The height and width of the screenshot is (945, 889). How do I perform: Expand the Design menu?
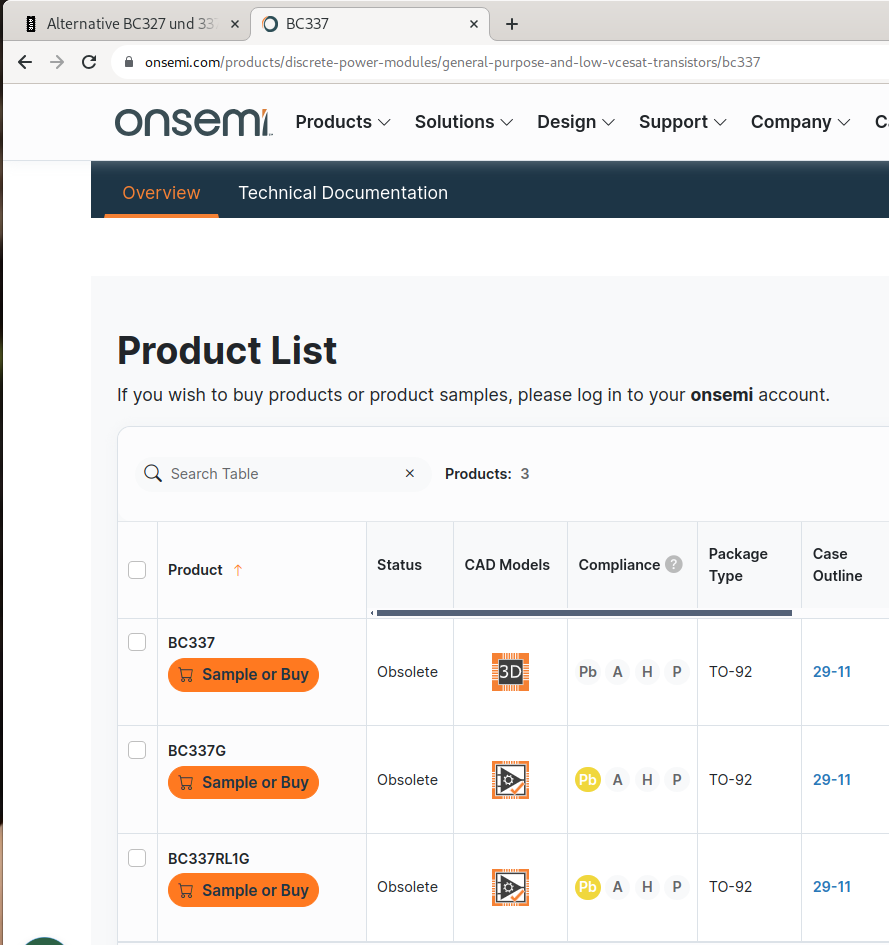pos(576,122)
